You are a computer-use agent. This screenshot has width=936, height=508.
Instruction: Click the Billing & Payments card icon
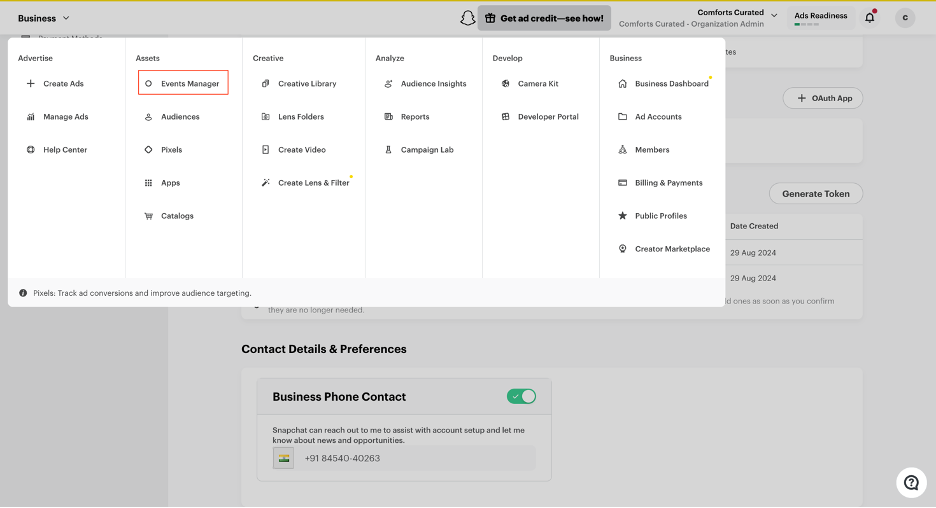pos(623,183)
